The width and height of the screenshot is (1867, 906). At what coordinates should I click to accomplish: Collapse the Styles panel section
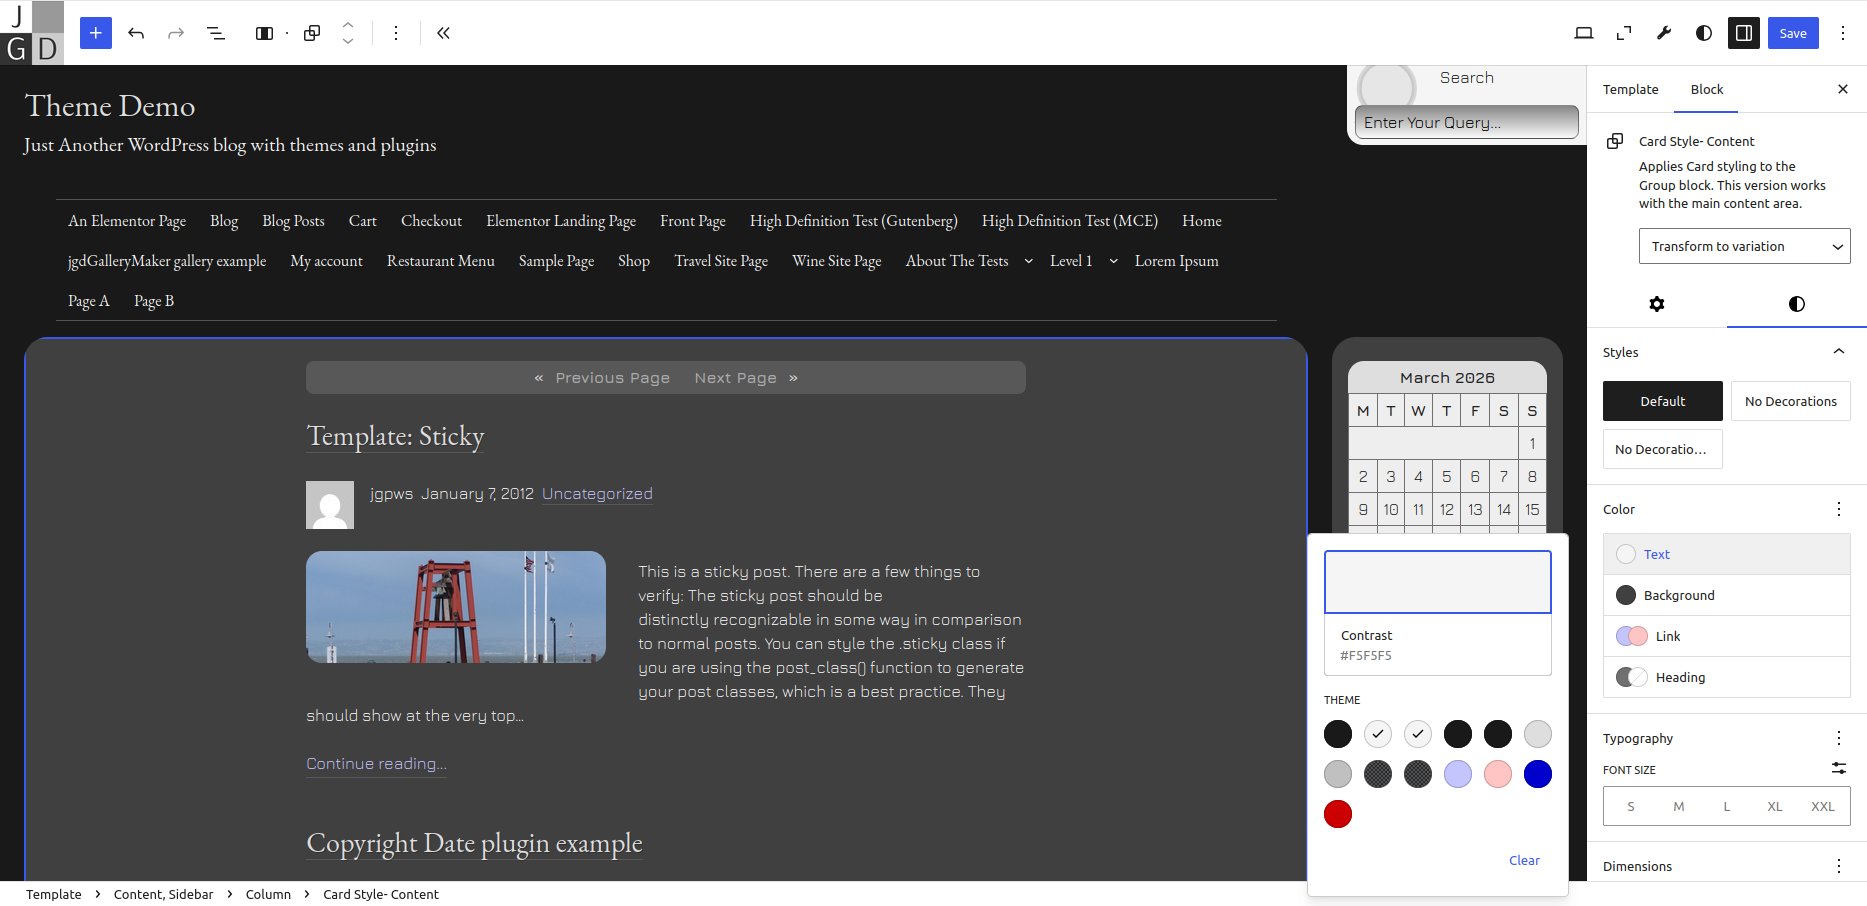click(1838, 352)
